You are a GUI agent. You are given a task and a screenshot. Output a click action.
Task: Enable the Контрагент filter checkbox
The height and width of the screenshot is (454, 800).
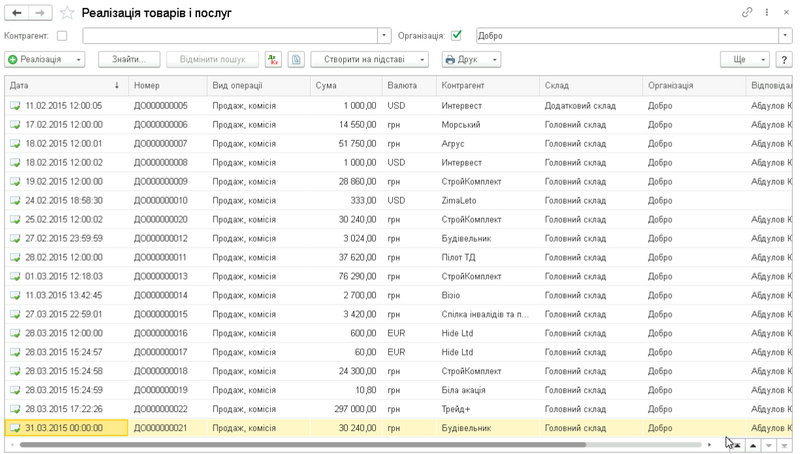63,36
